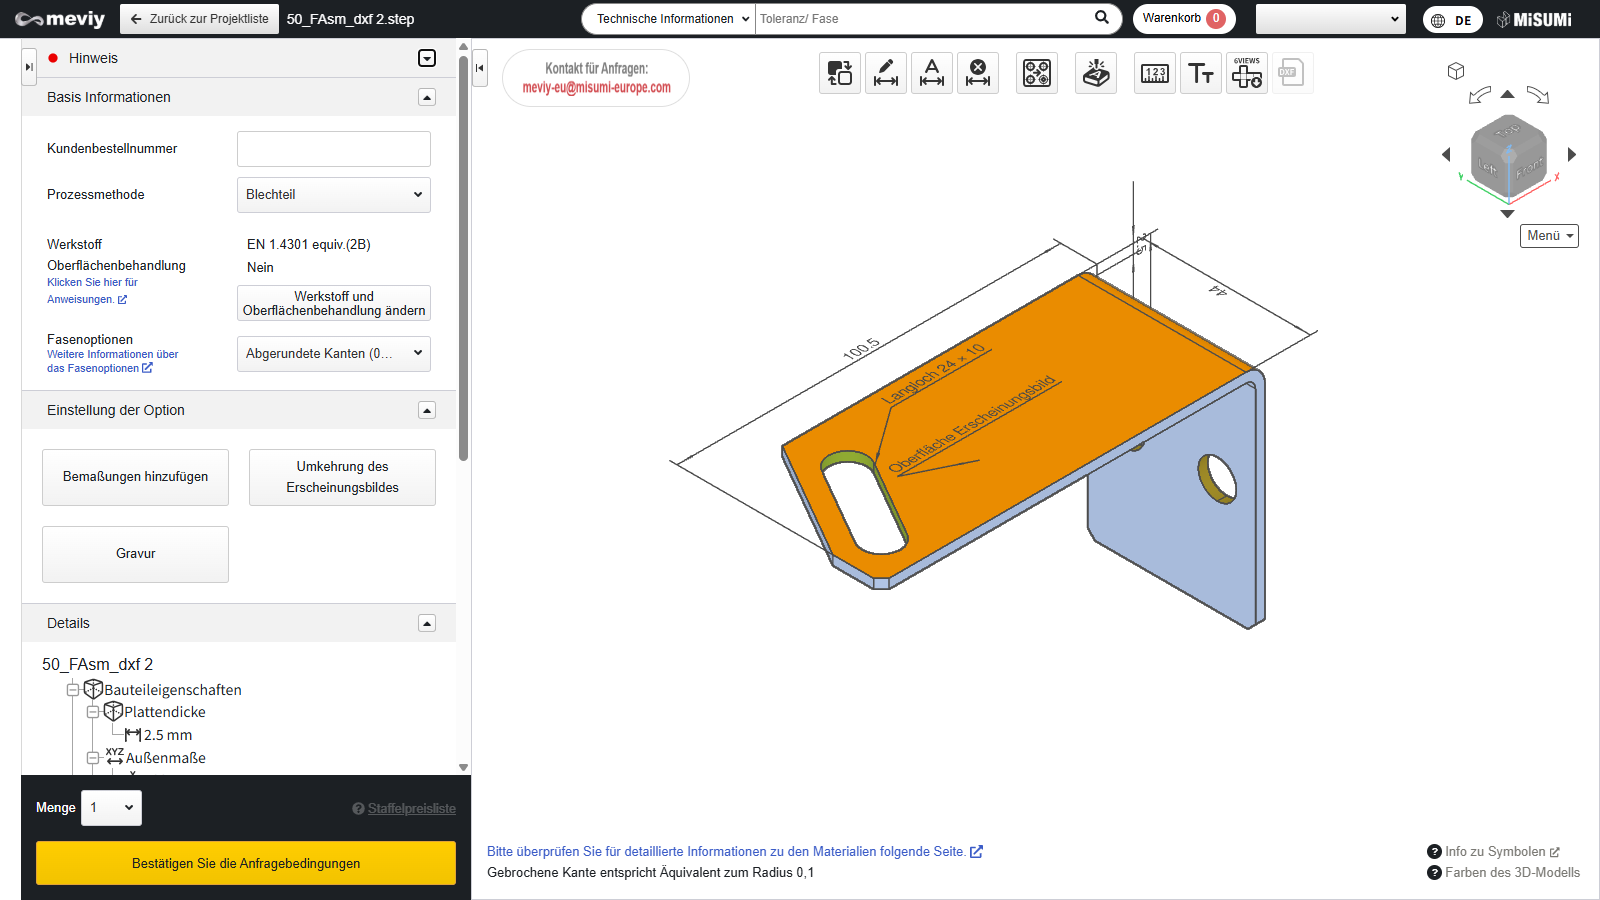
Task: Open the Prozessmethode Blechteil dropdown
Action: pos(334,195)
